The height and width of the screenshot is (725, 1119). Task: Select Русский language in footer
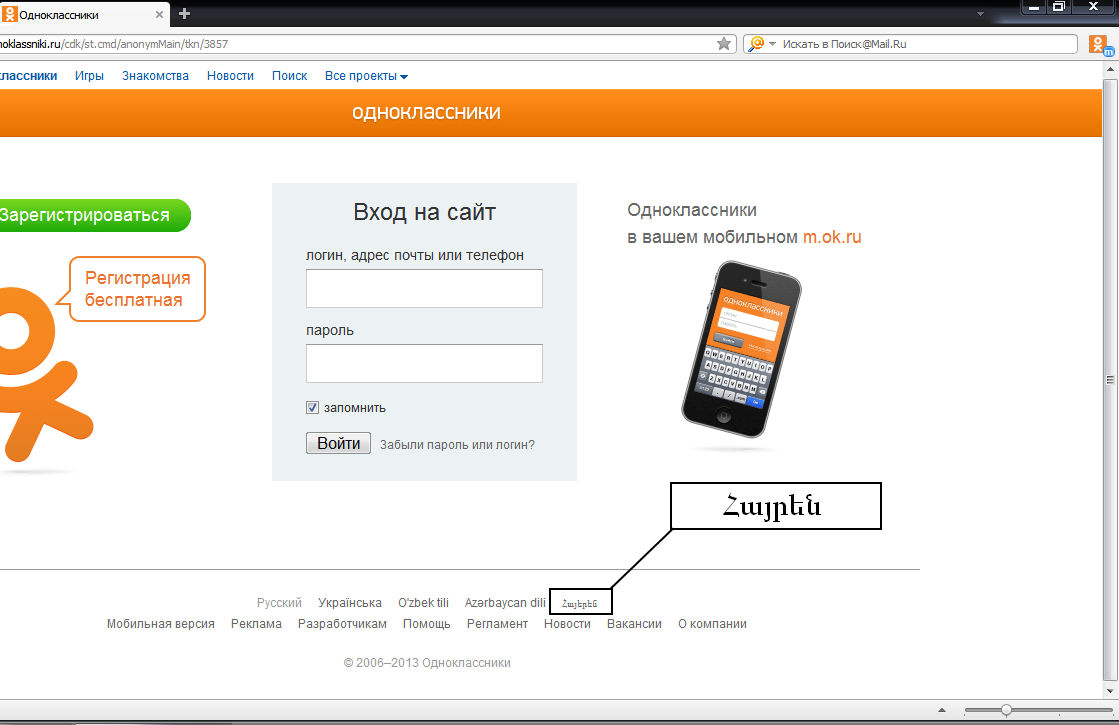pos(279,603)
